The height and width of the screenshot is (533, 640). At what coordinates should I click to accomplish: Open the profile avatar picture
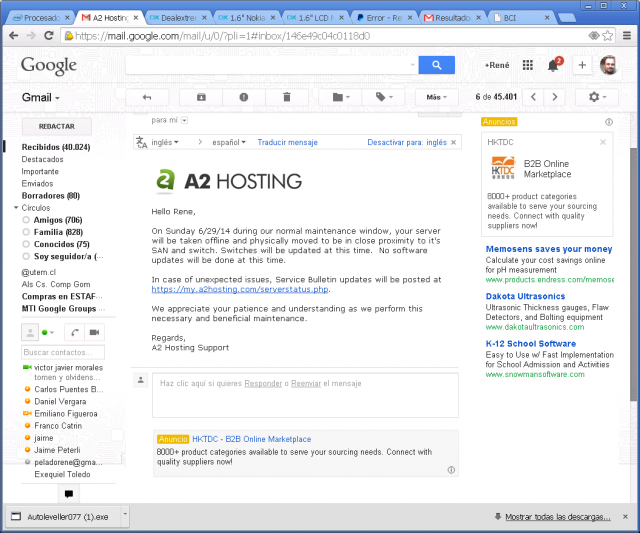[608, 65]
